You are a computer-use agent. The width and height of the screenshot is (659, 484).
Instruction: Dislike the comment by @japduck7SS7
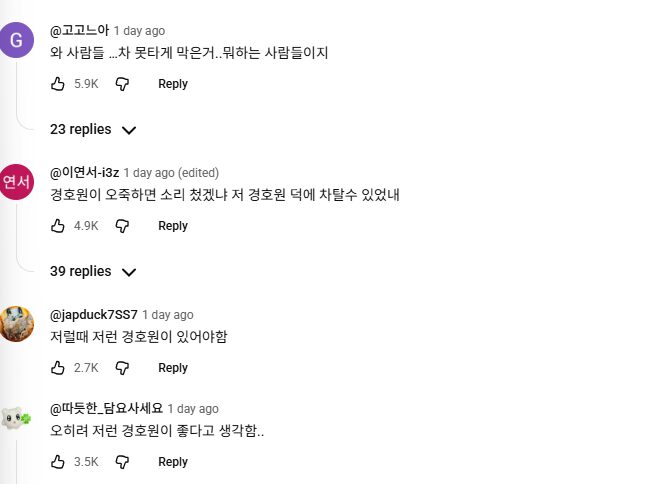pos(122,368)
